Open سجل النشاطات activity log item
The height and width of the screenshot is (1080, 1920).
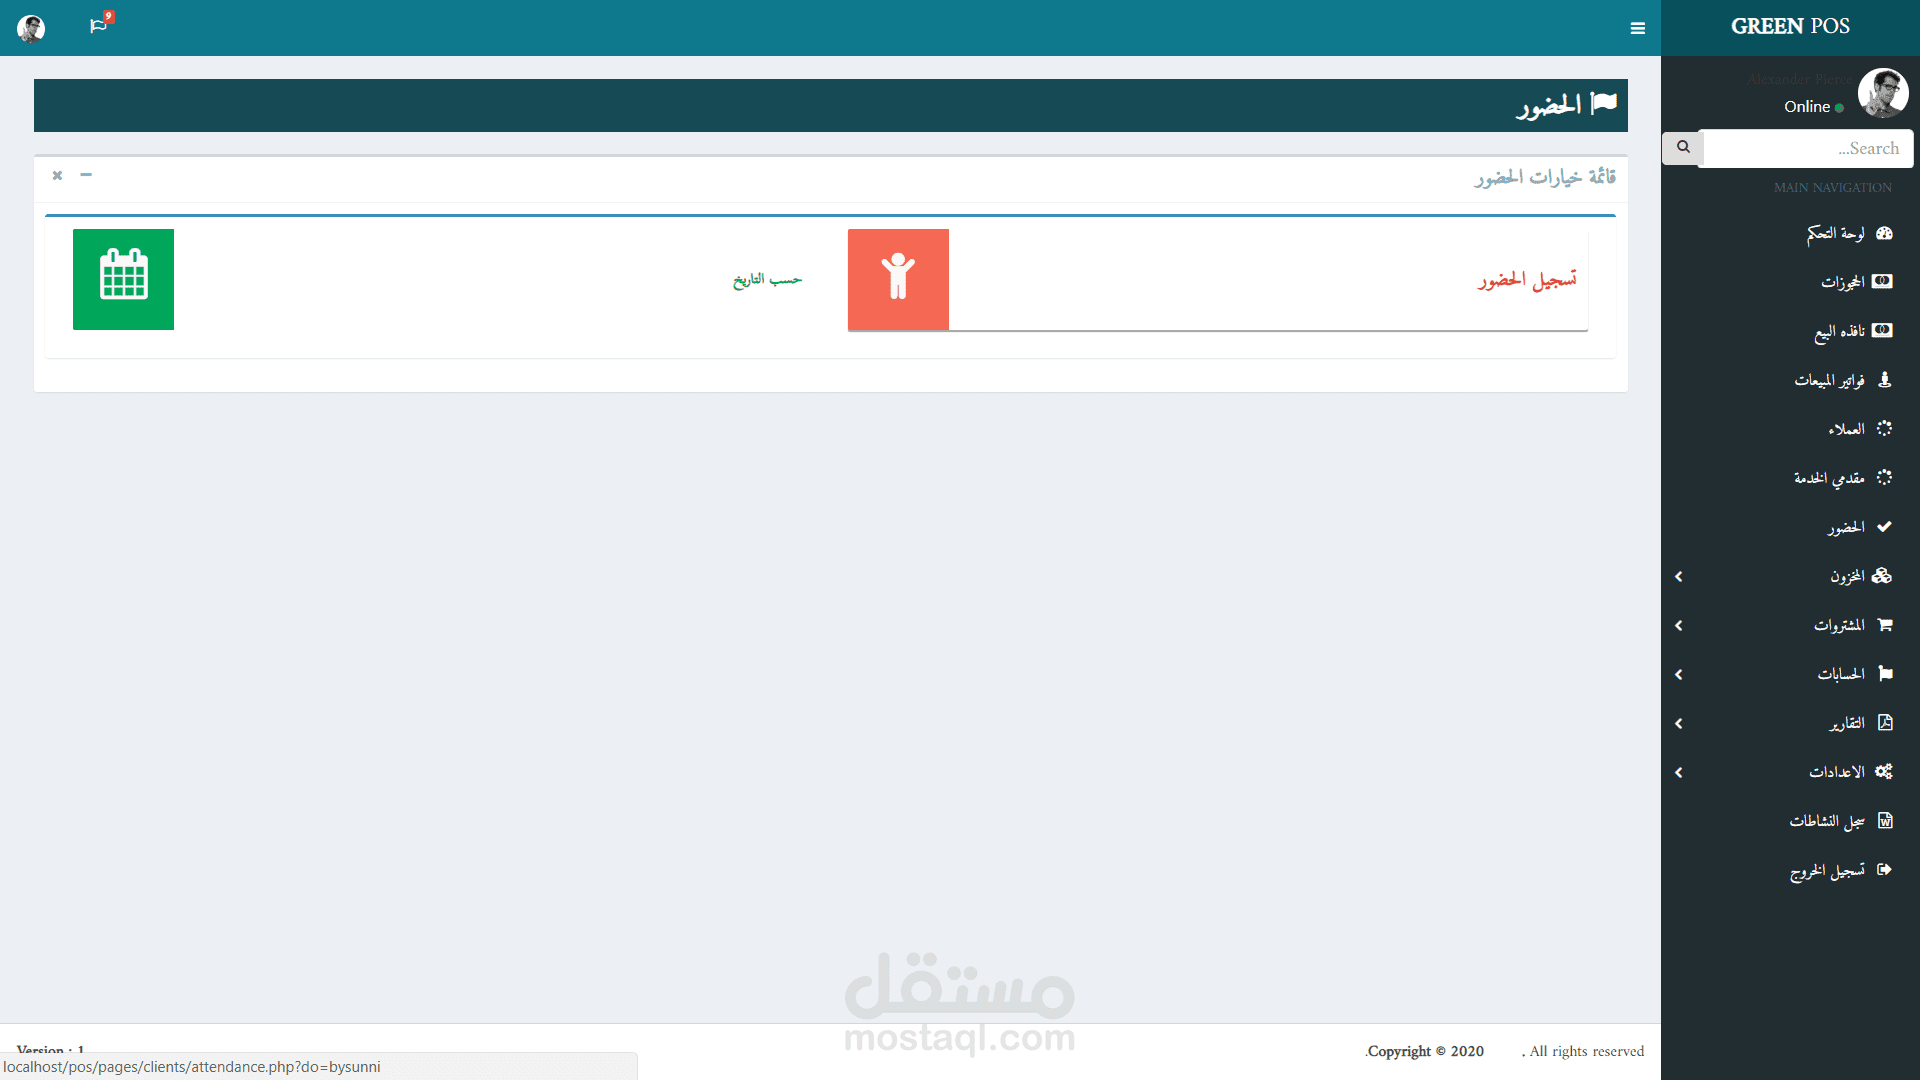1828,821
